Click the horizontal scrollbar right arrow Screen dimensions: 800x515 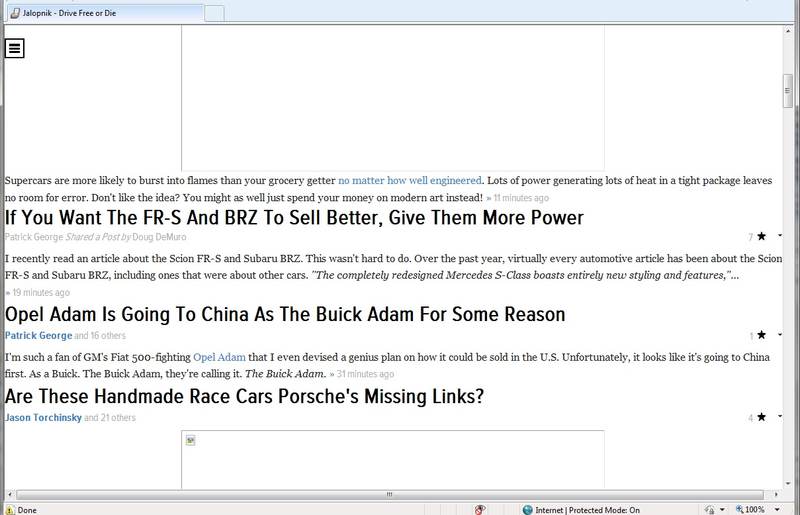click(776, 495)
